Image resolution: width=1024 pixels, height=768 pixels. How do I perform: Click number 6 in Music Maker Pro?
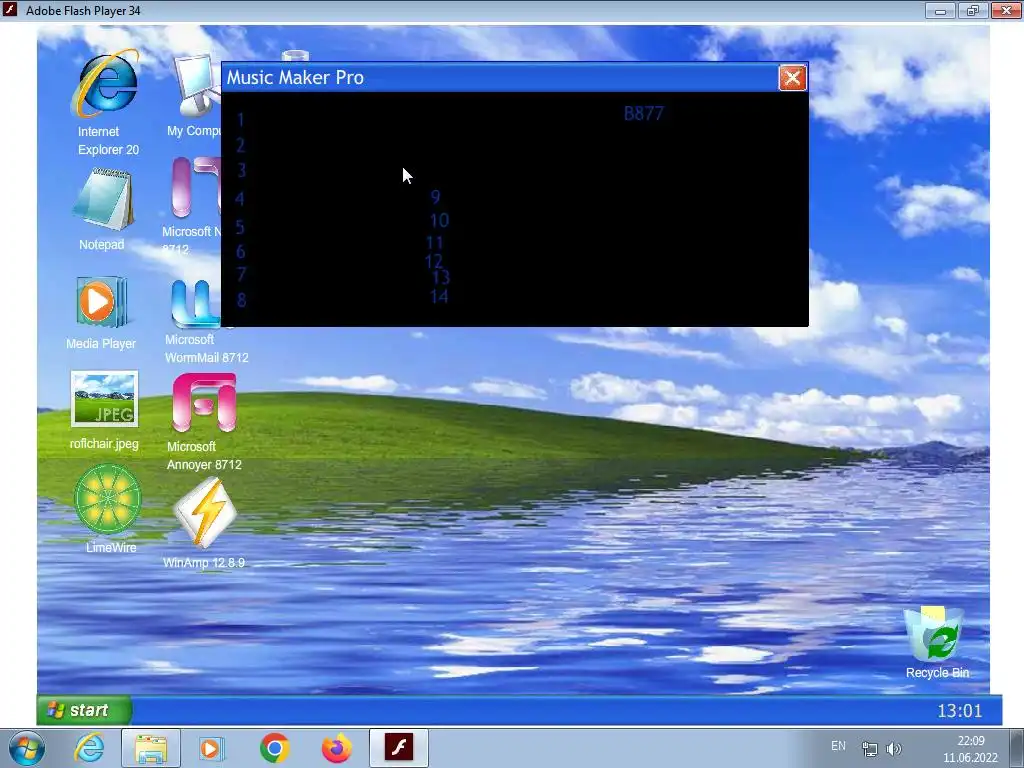click(x=240, y=251)
